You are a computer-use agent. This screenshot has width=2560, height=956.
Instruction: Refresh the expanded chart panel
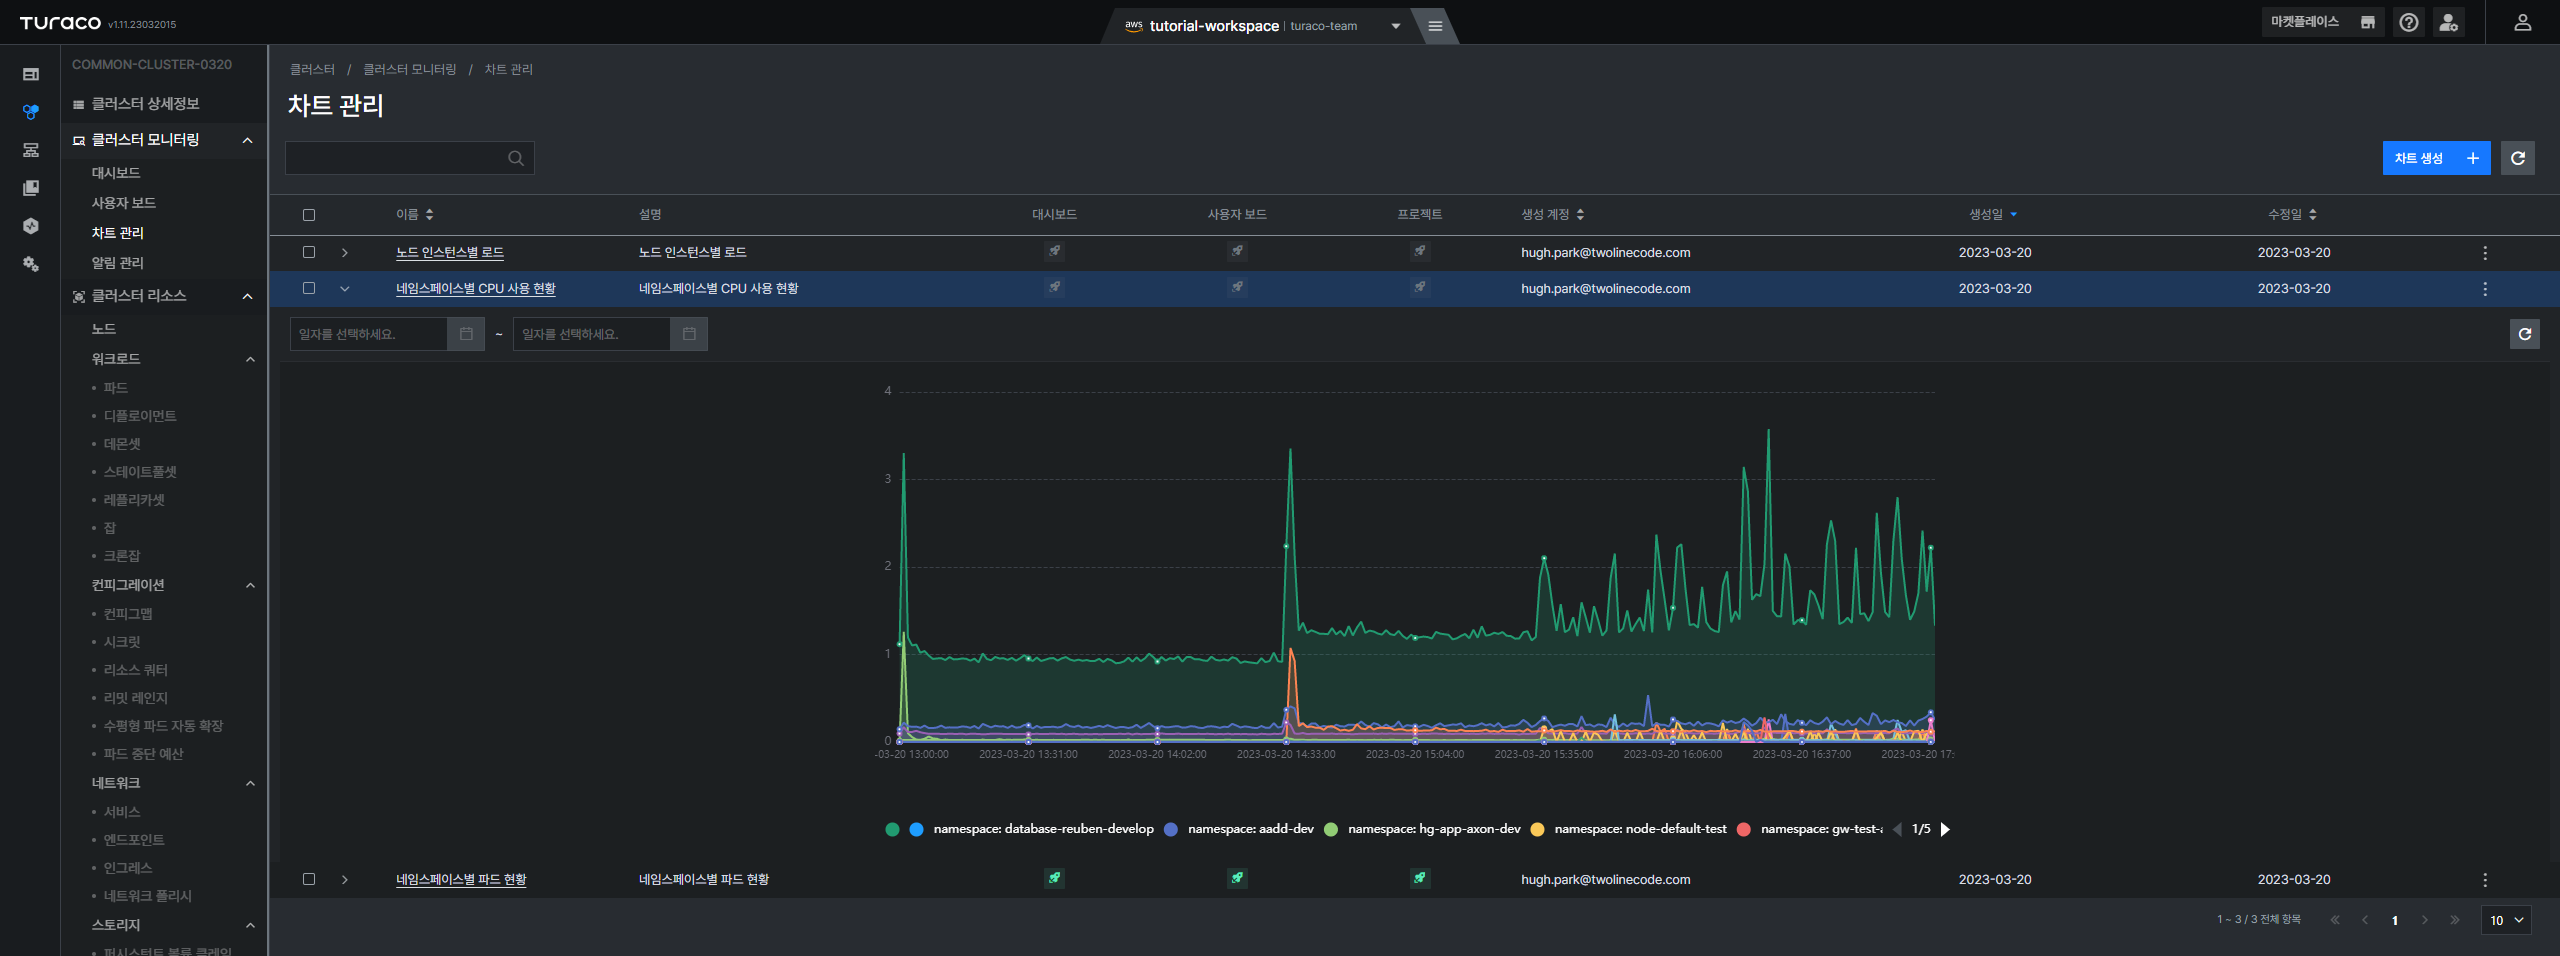[x=2525, y=334]
